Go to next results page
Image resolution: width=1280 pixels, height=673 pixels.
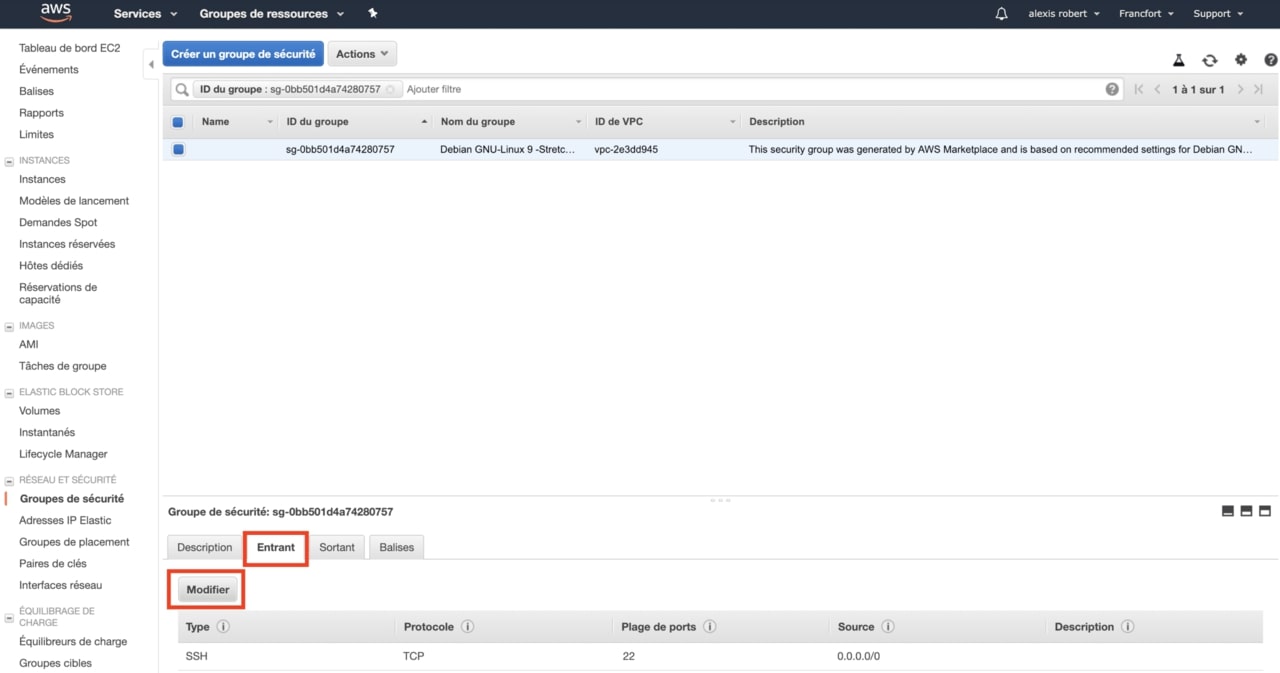point(1241,89)
